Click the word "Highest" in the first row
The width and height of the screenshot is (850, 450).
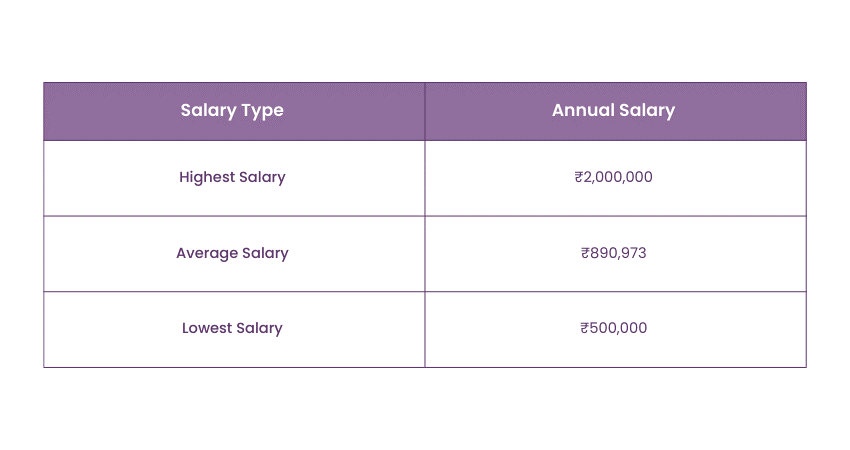[x=205, y=177]
